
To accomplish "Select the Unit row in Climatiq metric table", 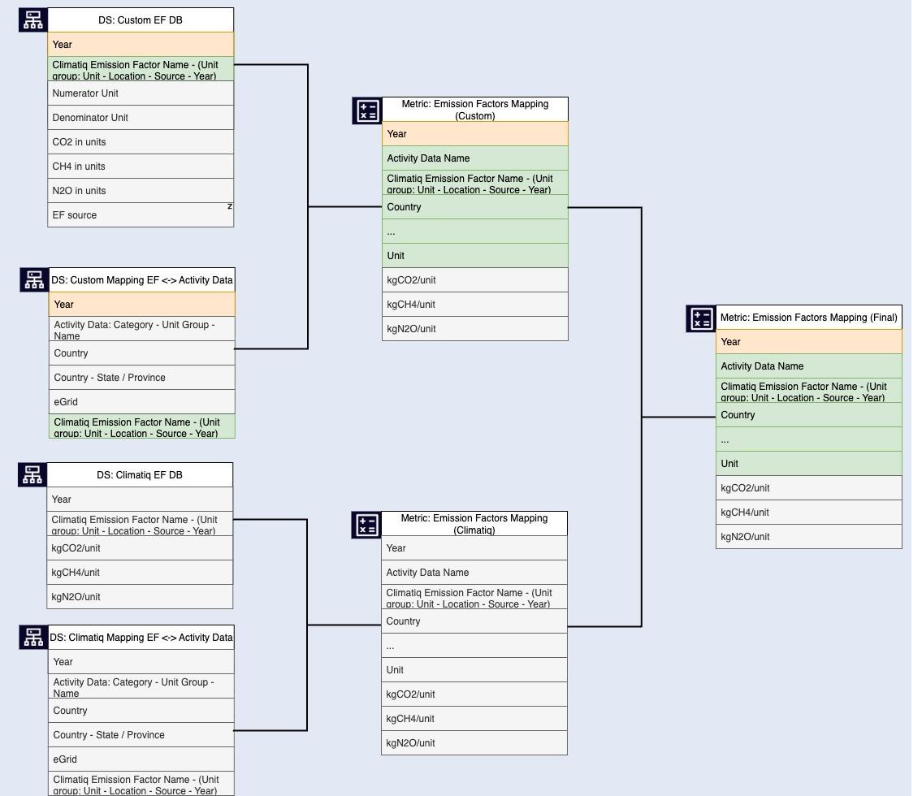I will tap(475, 670).
